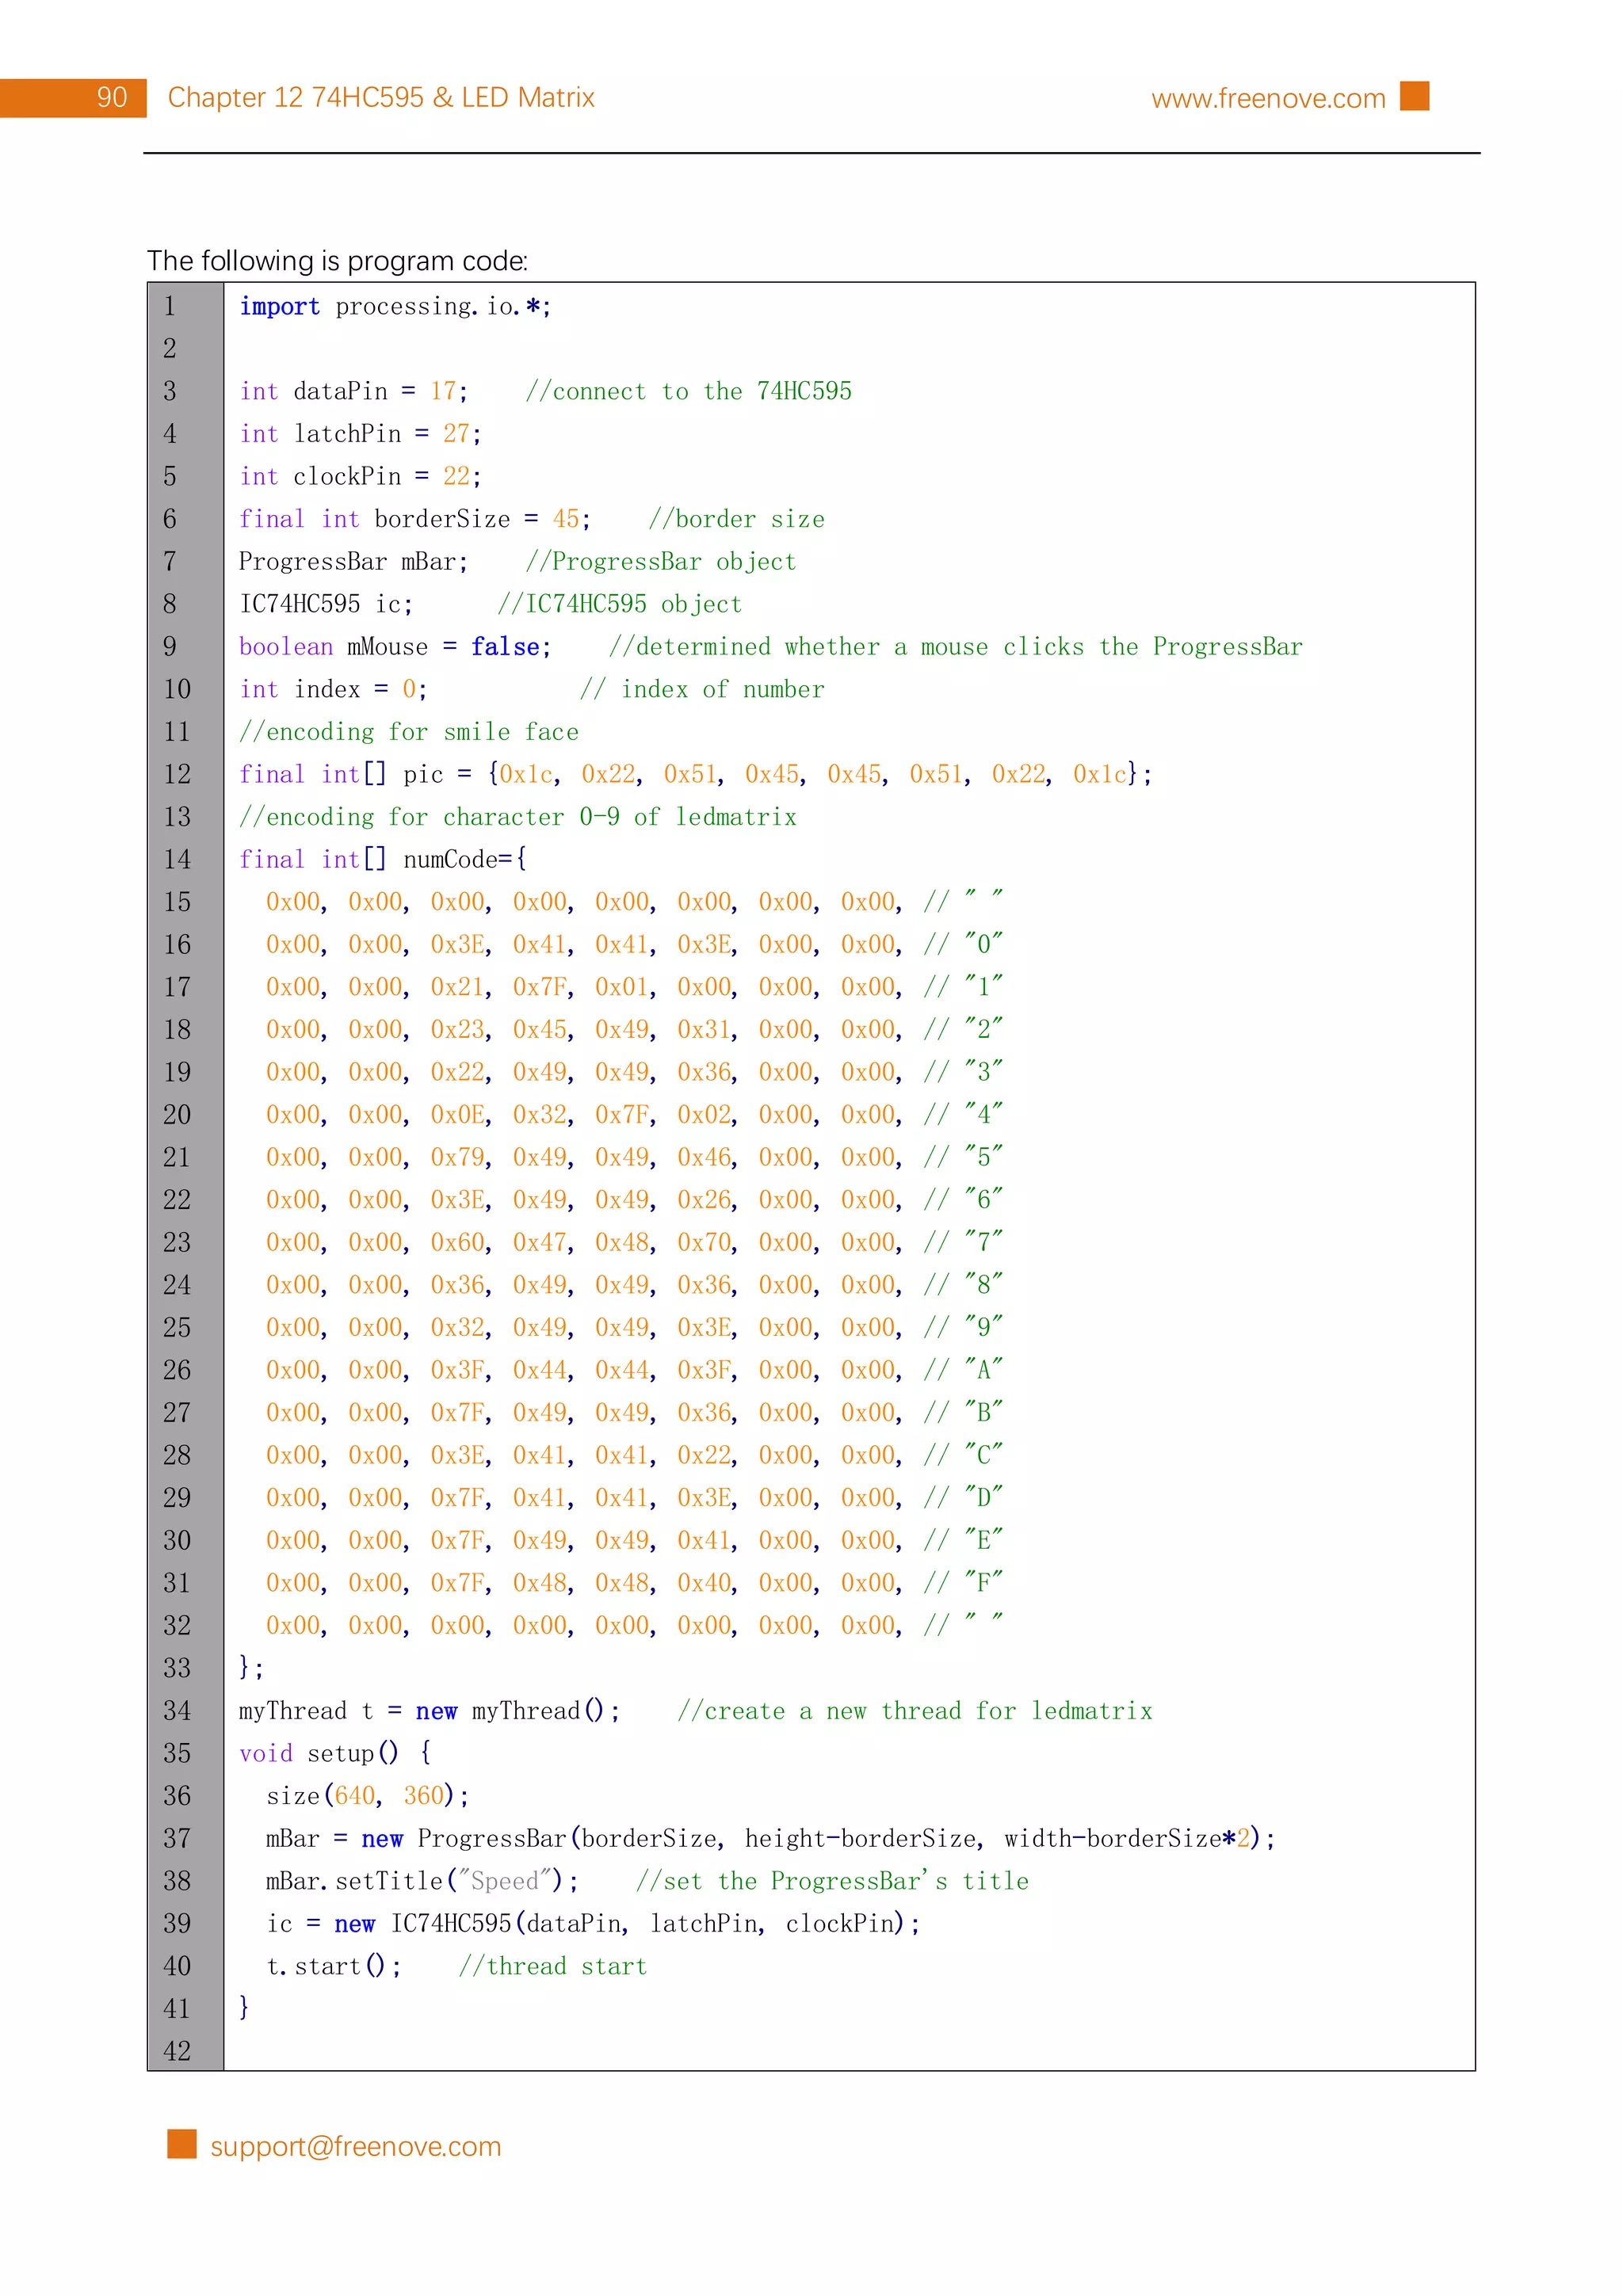
Task: Click the '//border size' comment
Action: [736, 519]
